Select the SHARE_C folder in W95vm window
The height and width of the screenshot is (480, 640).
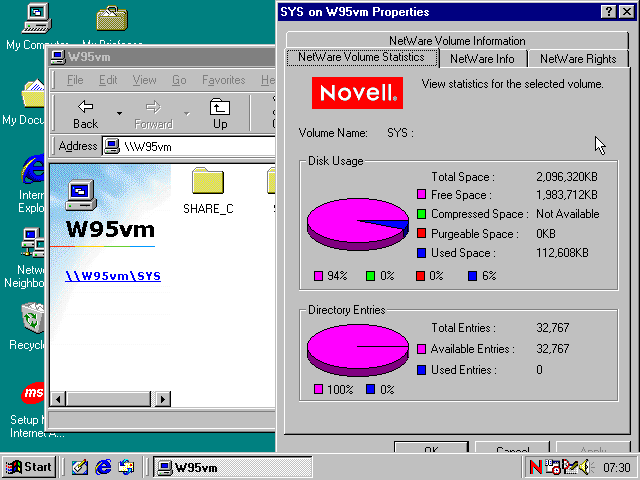point(208,191)
